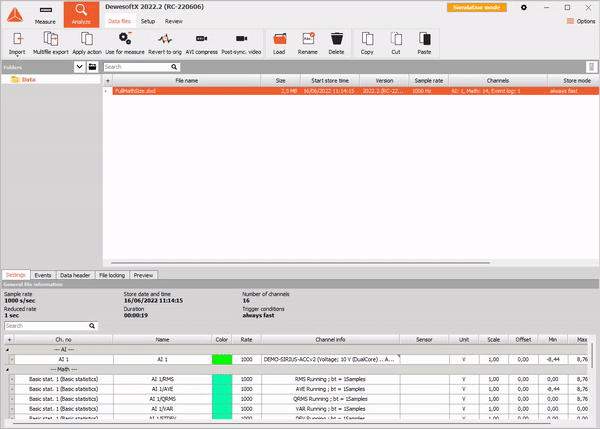Collapse the Math channel group
The width and height of the screenshot is (600, 429).
tap(7, 370)
